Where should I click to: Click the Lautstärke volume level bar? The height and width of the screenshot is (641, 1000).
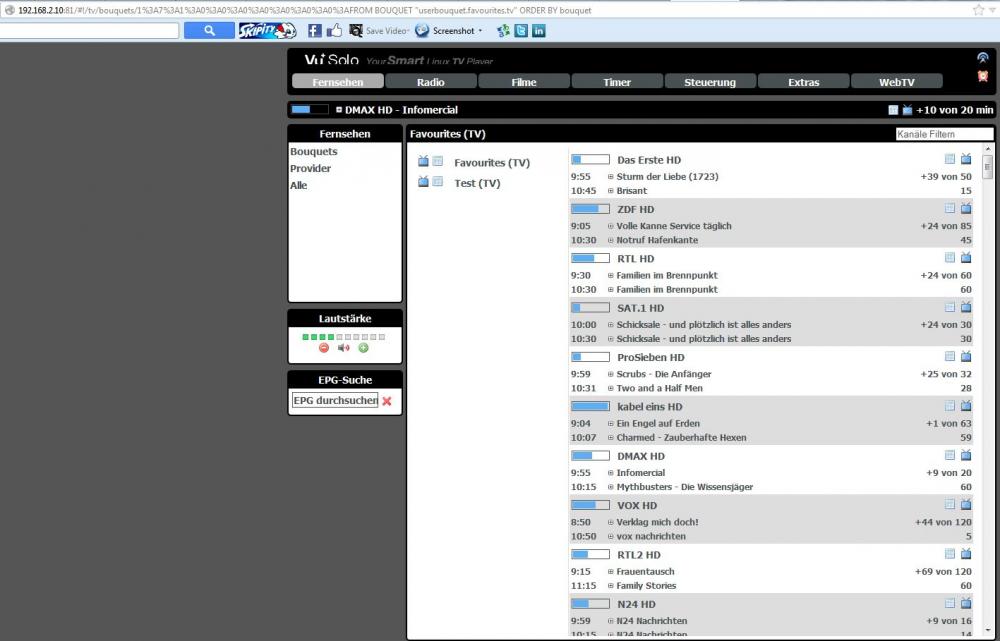[343, 337]
